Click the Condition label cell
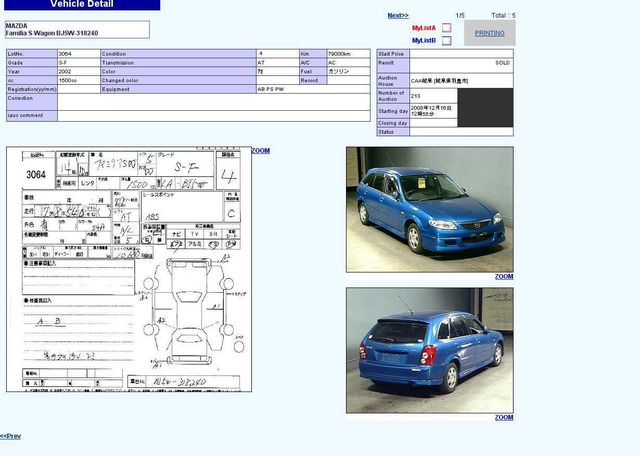640x456 pixels. point(178,54)
